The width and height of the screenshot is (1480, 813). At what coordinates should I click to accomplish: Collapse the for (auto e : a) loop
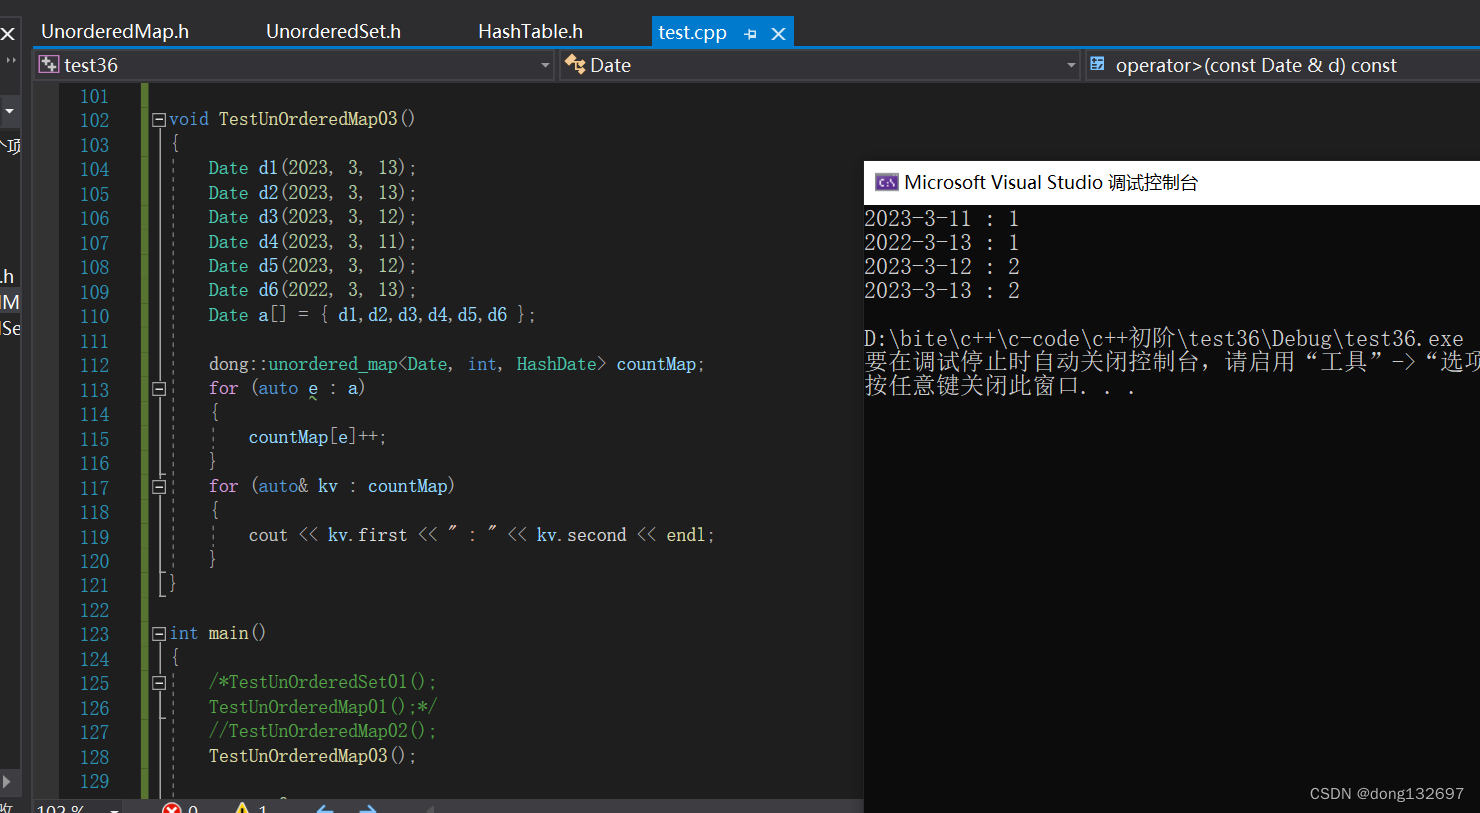click(158, 389)
